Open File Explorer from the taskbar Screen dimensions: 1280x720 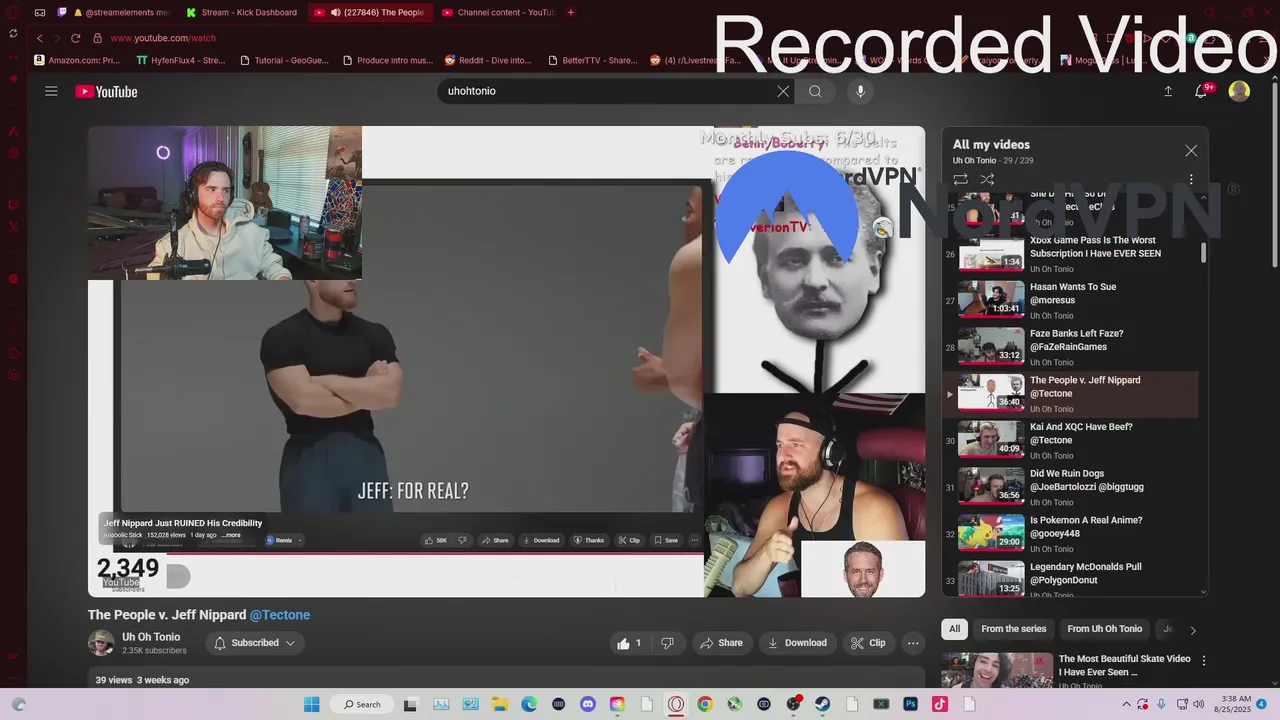pos(499,704)
